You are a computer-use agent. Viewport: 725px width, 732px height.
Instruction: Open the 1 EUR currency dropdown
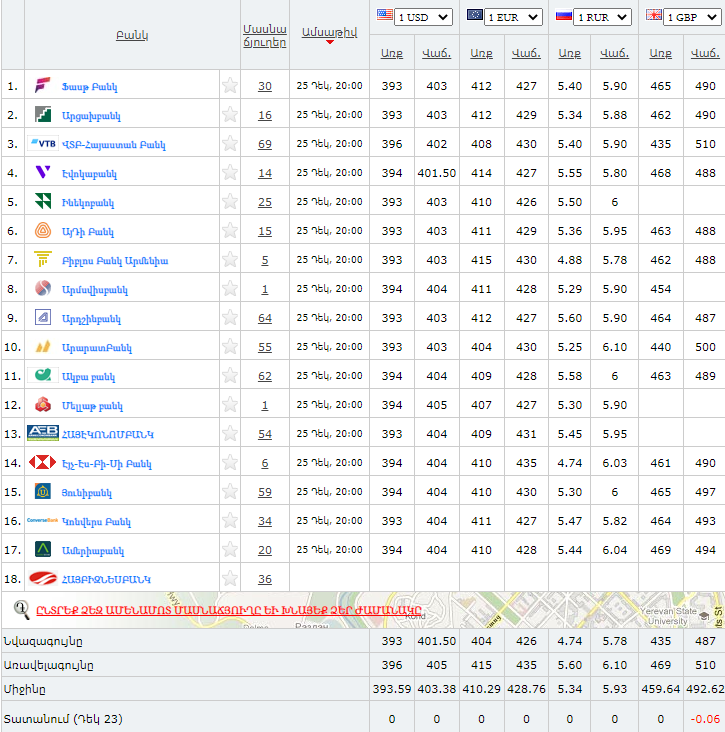pyautogui.click(x=513, y=17)
